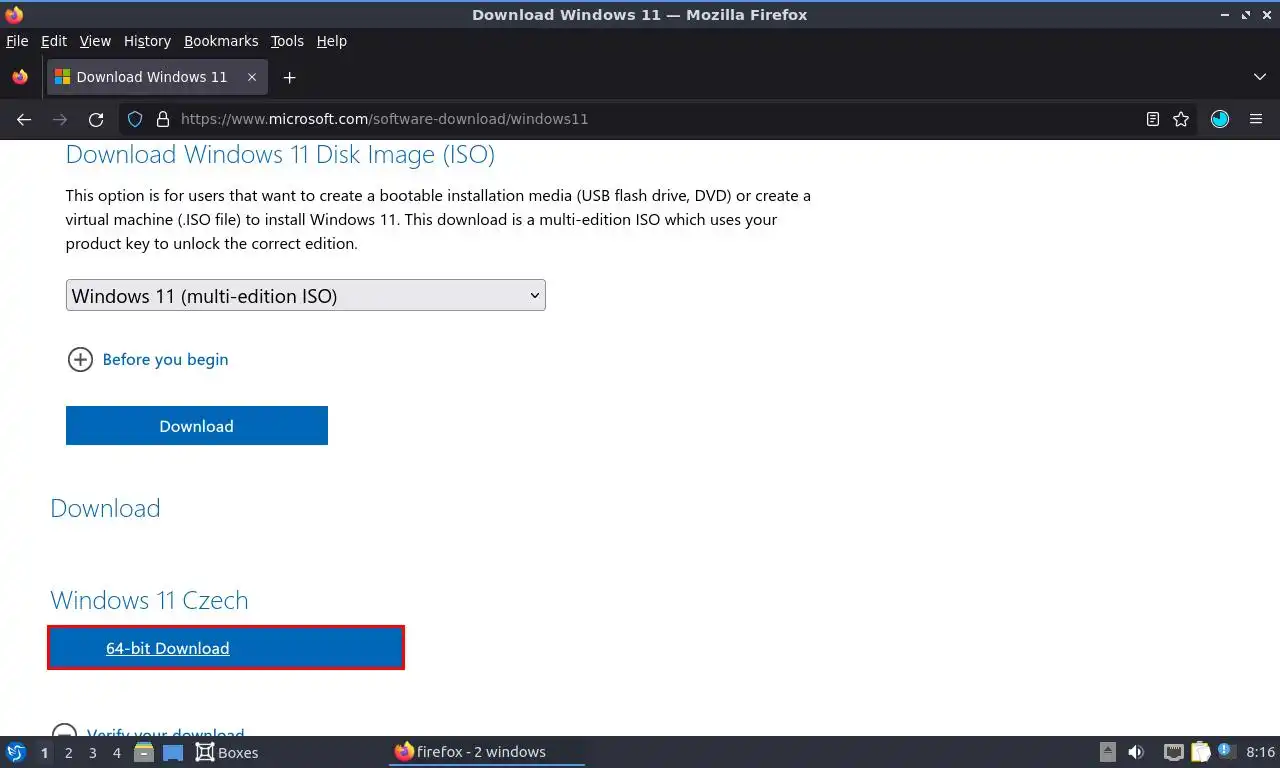Open the Firefox account avatar icon

tap(1220, 119)
